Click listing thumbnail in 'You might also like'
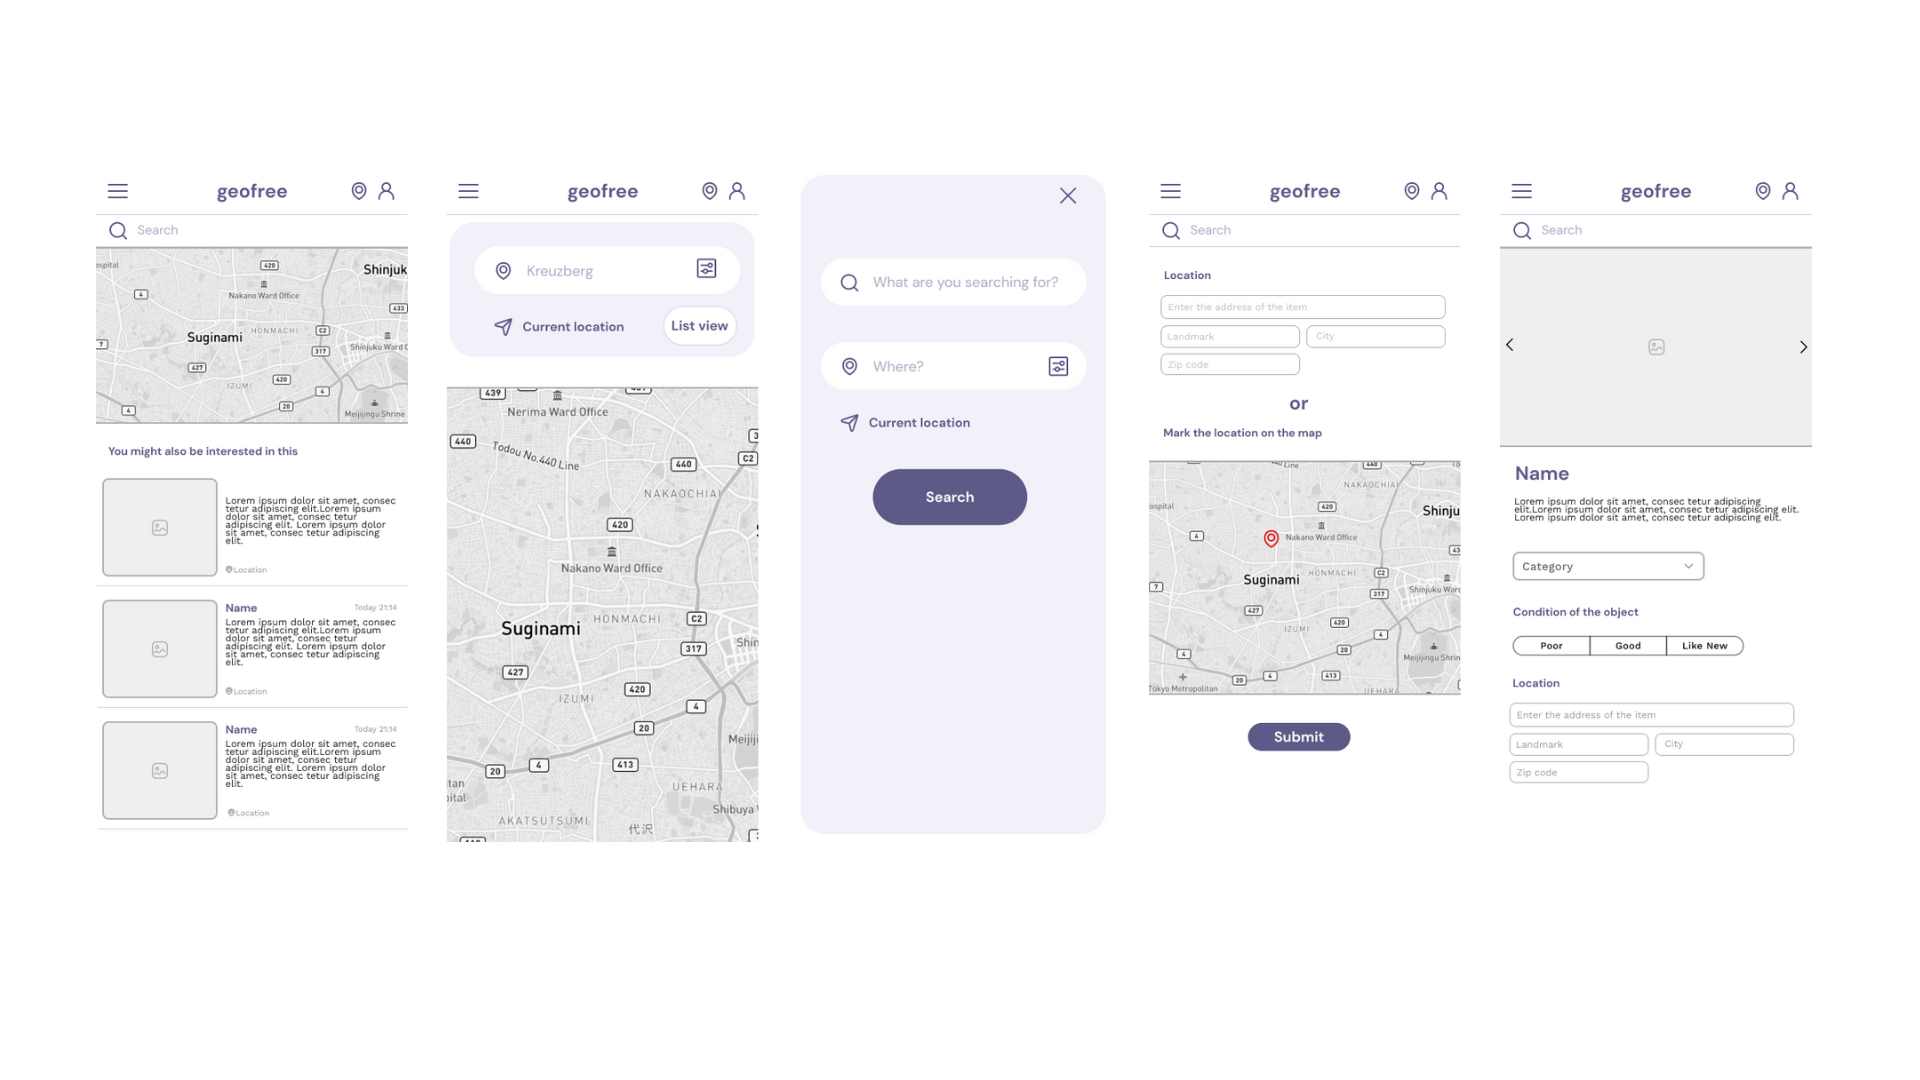The height and width of the screenshot is (1080, 1920). [160, 526]
